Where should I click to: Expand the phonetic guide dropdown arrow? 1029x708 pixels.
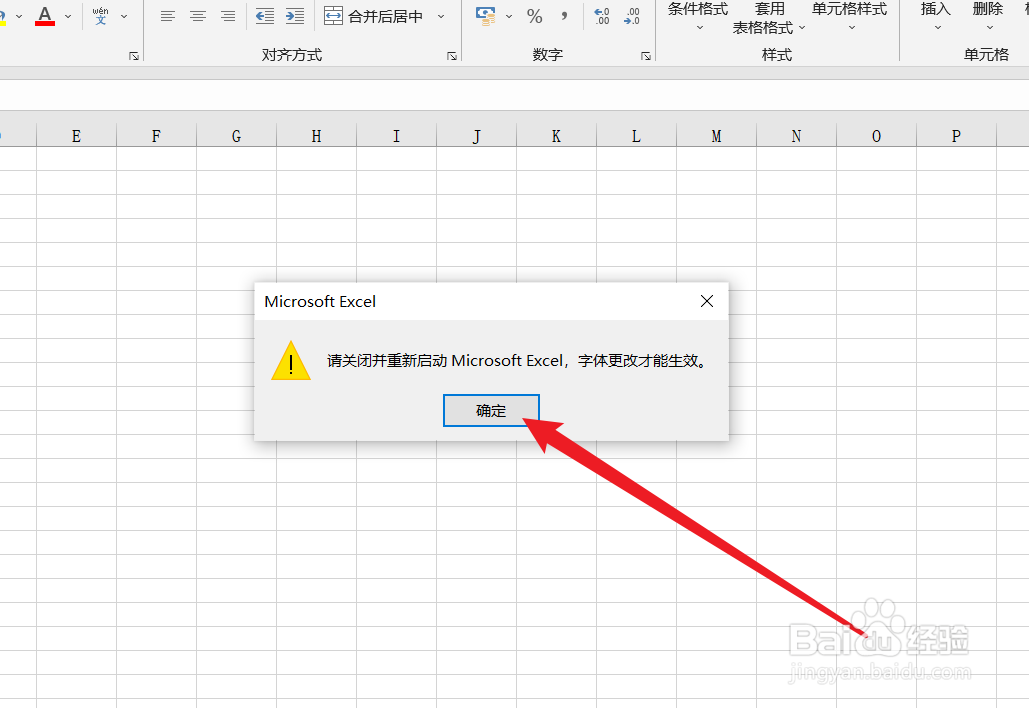(x=124, y=16)
